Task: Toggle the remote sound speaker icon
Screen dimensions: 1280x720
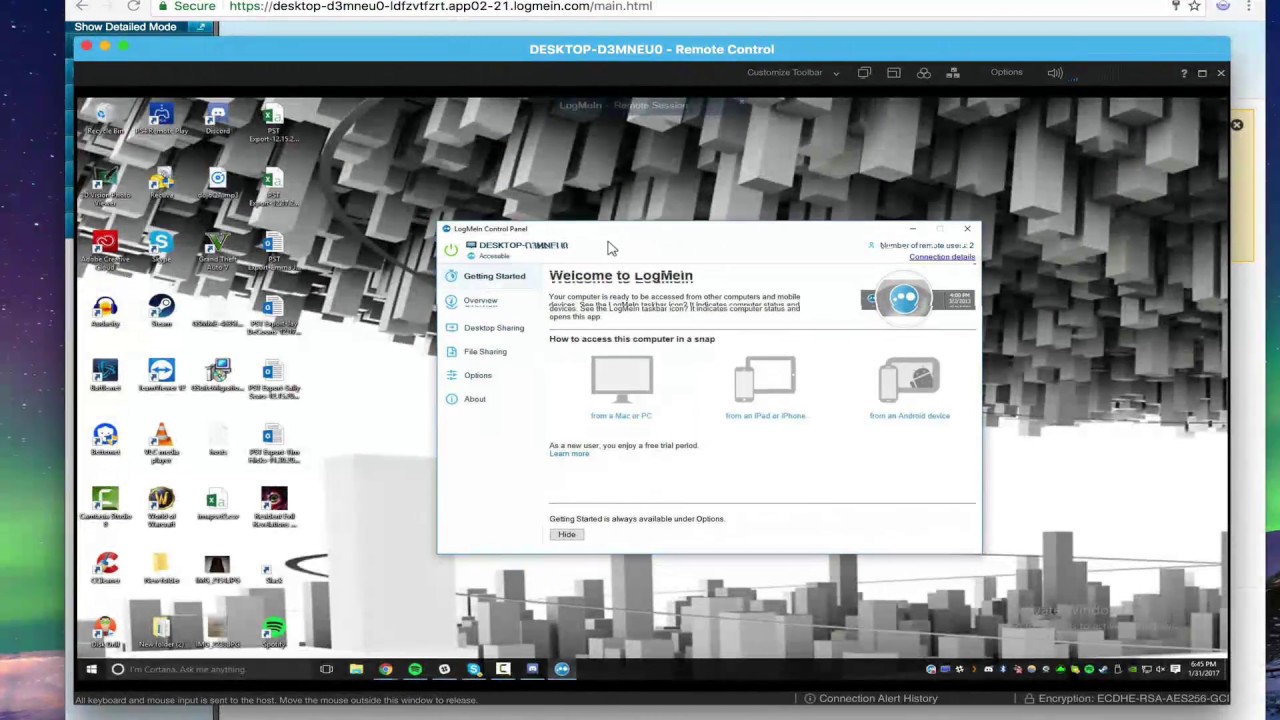Action: [x=1054, y=72]
